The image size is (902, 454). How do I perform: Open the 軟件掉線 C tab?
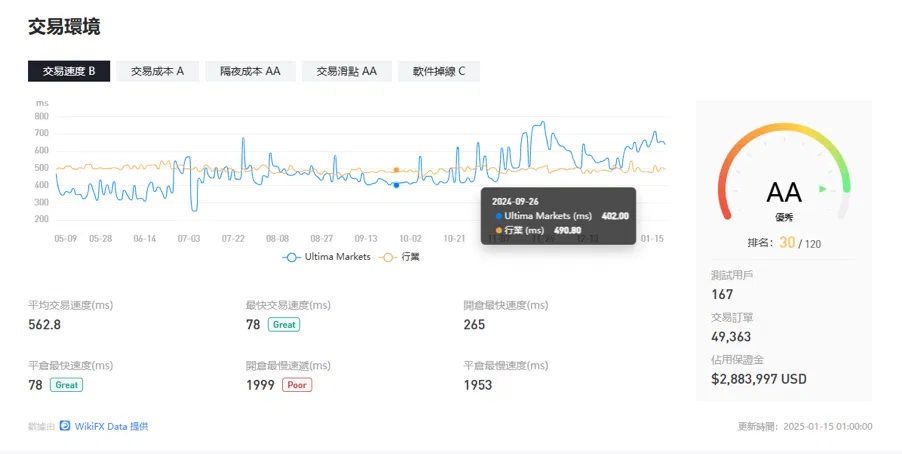tap(439, 71)
